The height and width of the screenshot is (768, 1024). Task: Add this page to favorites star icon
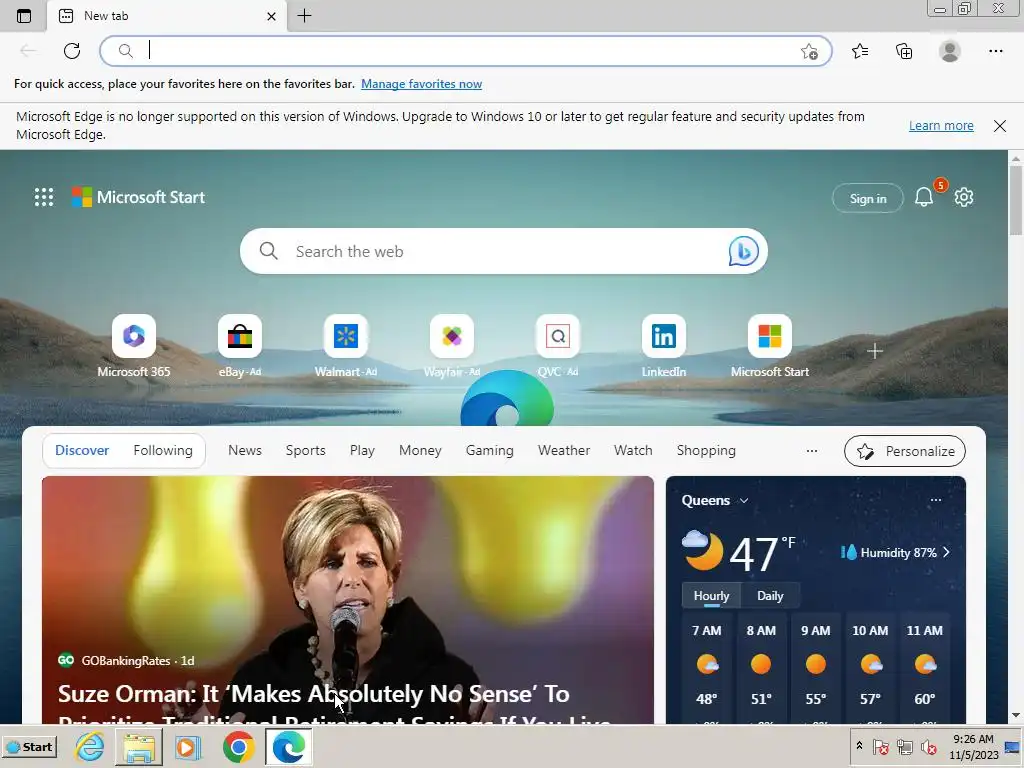click(809, 52)
